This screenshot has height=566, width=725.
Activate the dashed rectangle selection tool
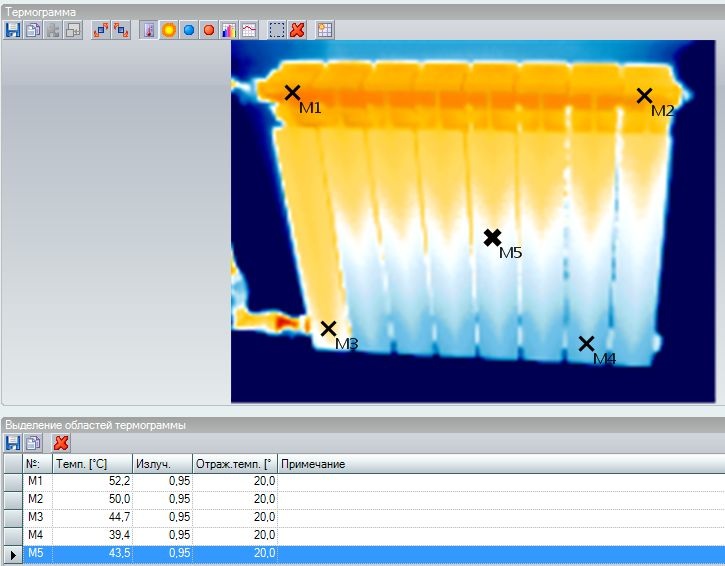coord(277,30)
